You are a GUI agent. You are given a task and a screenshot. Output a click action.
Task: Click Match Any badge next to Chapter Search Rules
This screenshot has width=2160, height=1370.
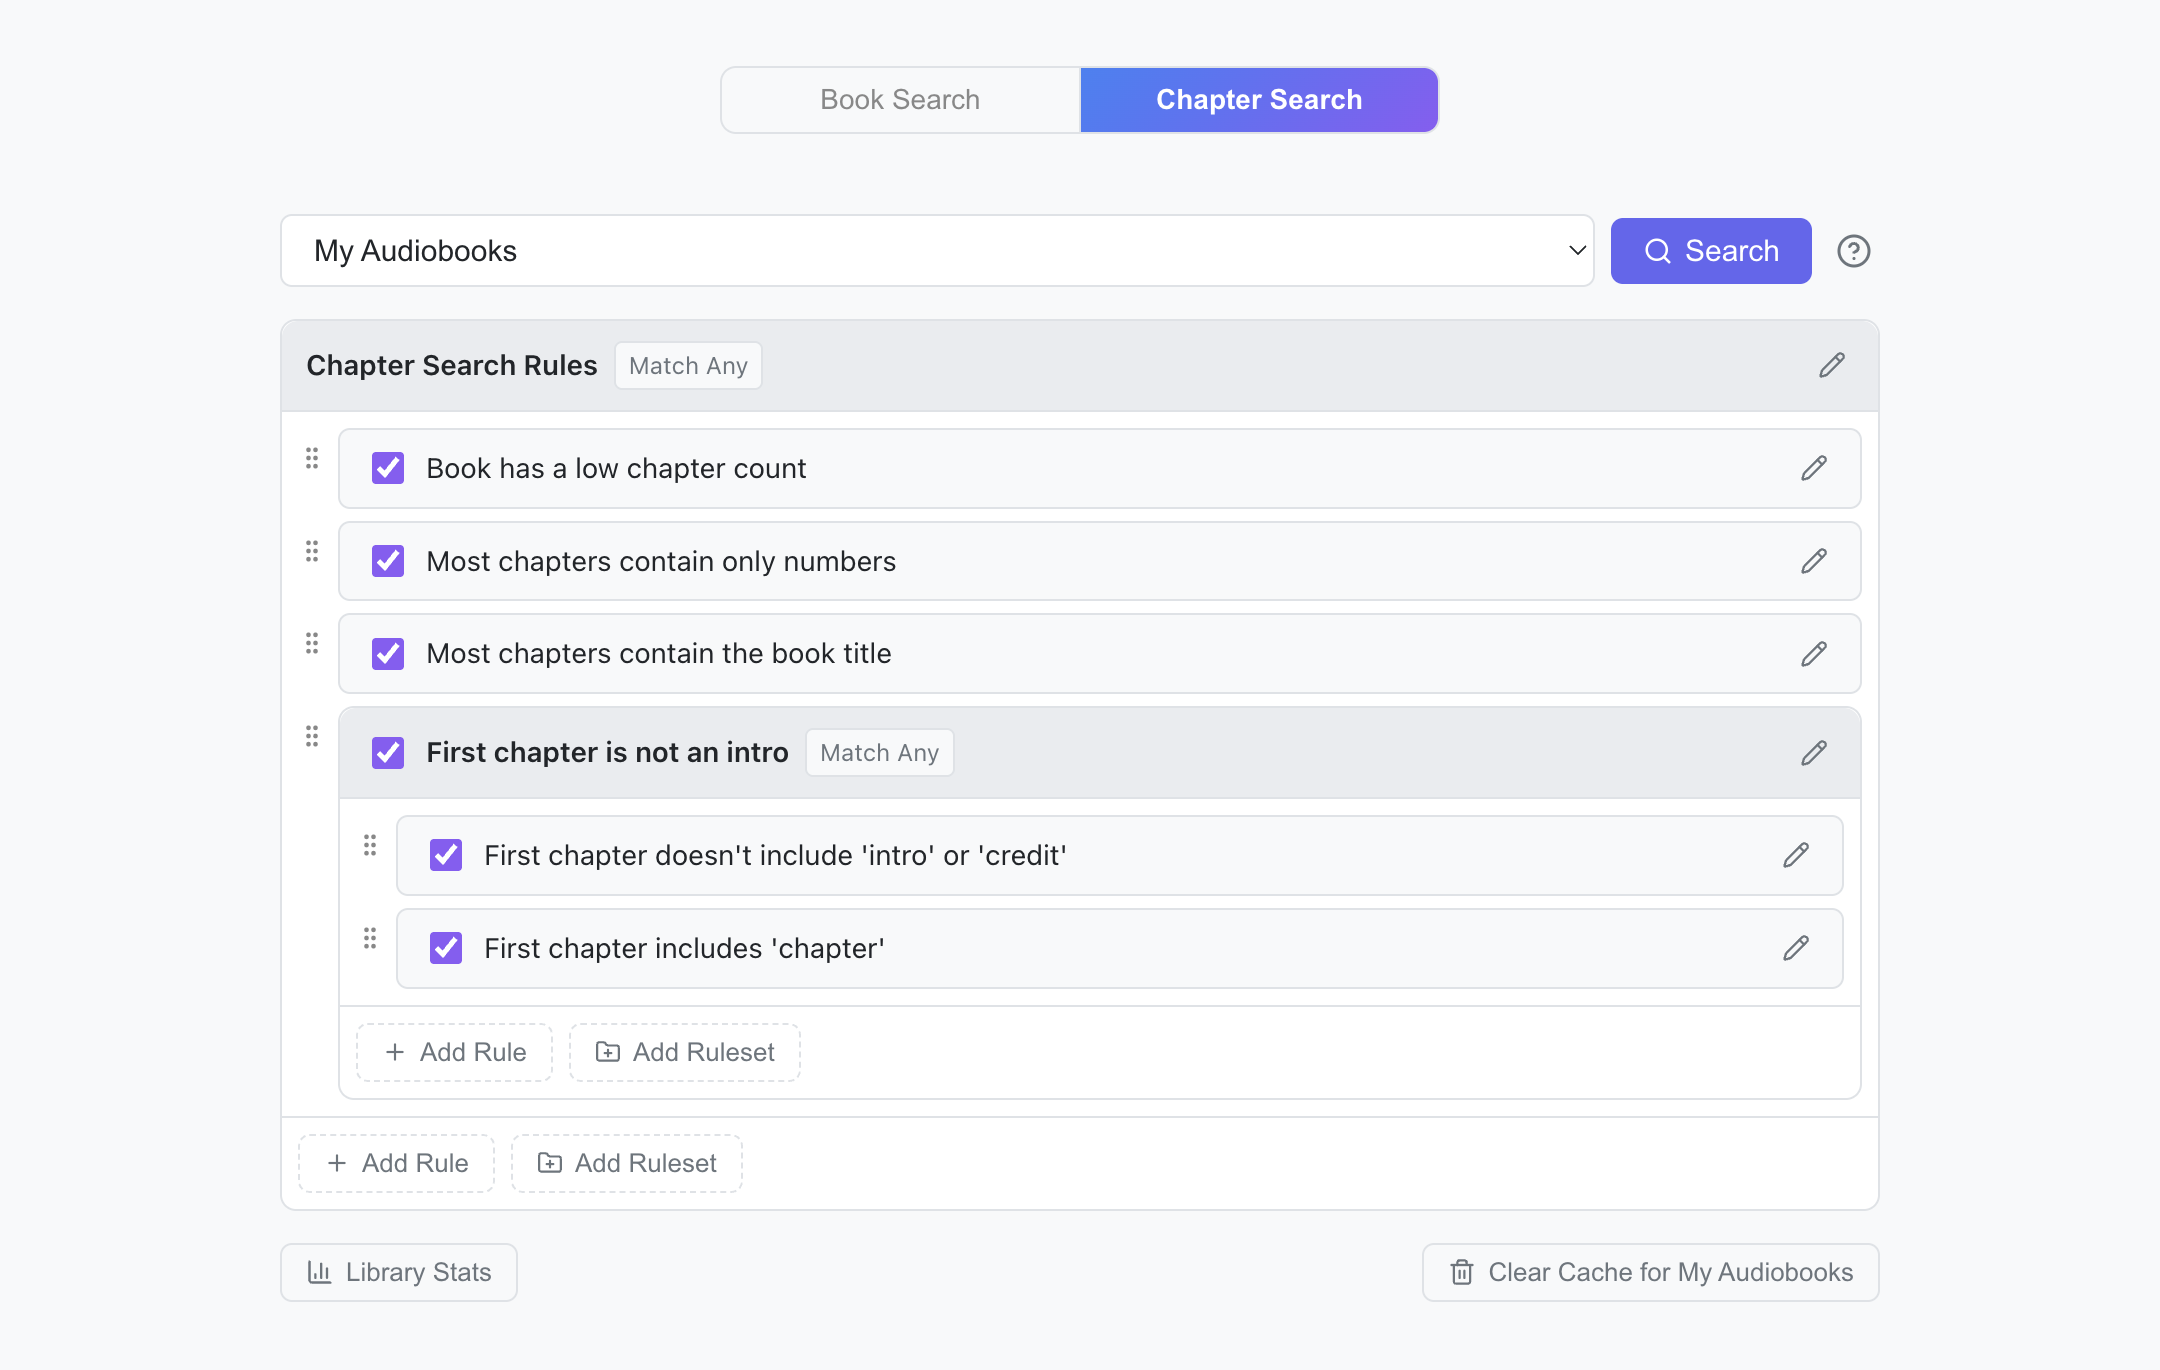(x=688, y=366)
